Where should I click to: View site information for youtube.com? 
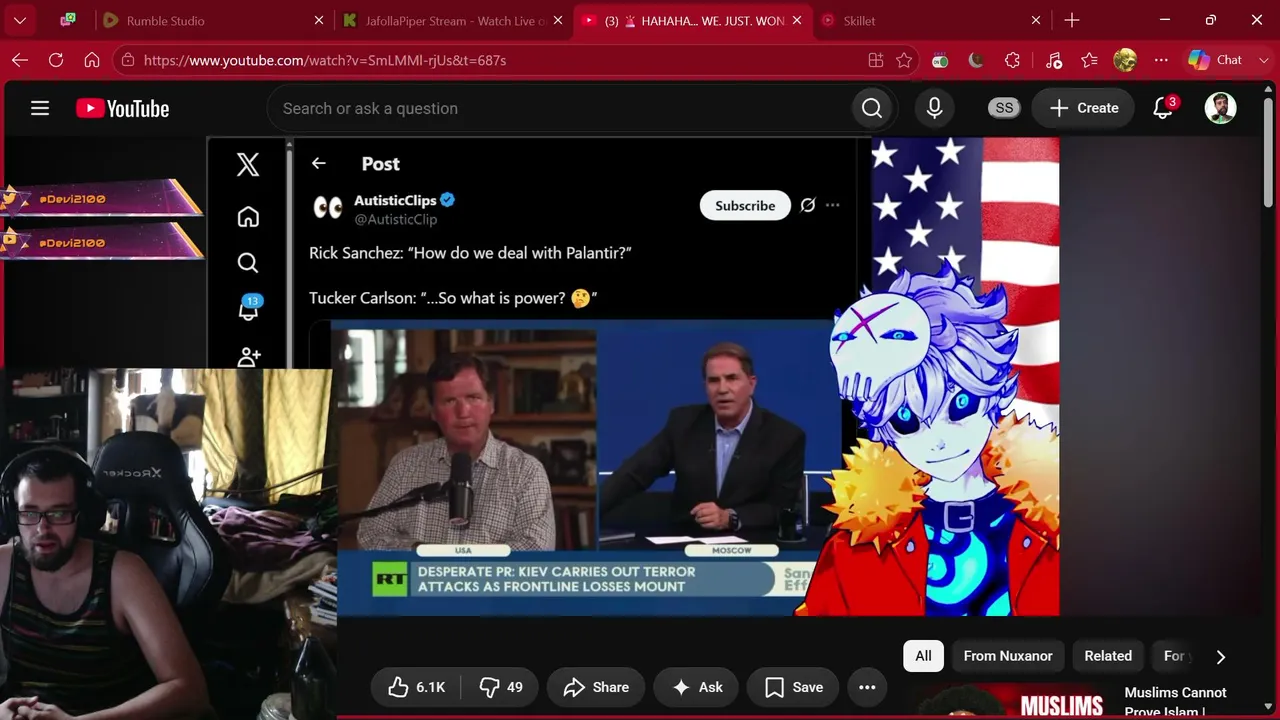coord(126,60)
